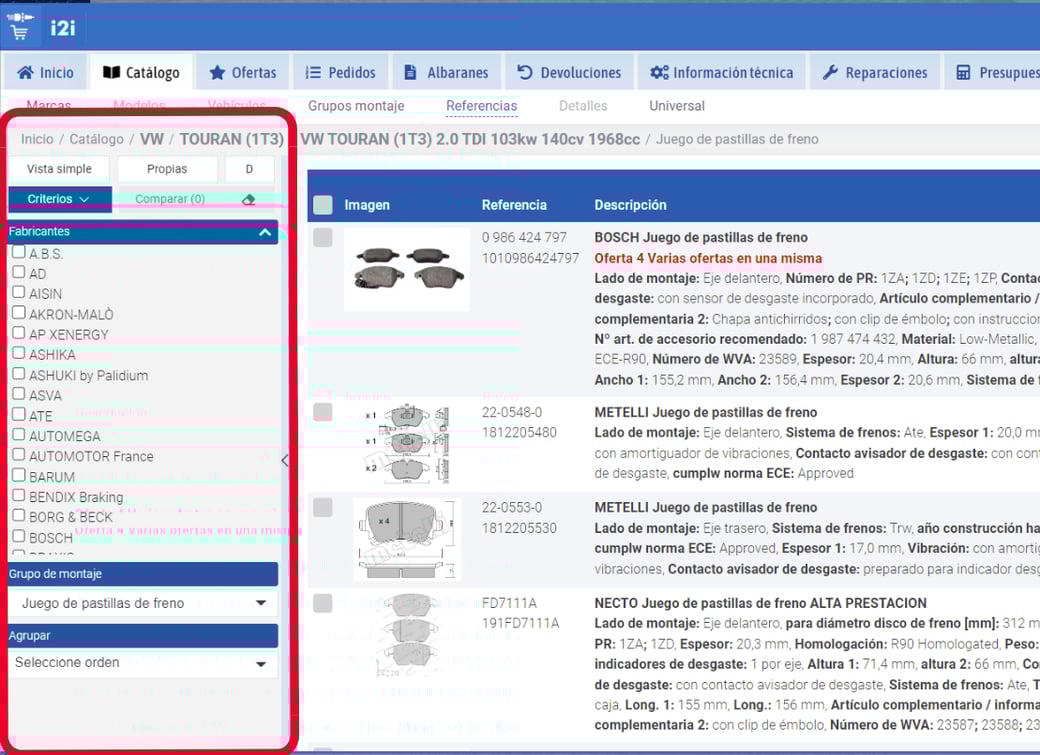Click the i2i logo
The width and height of the screenshot is (1040, 755).
63,28
